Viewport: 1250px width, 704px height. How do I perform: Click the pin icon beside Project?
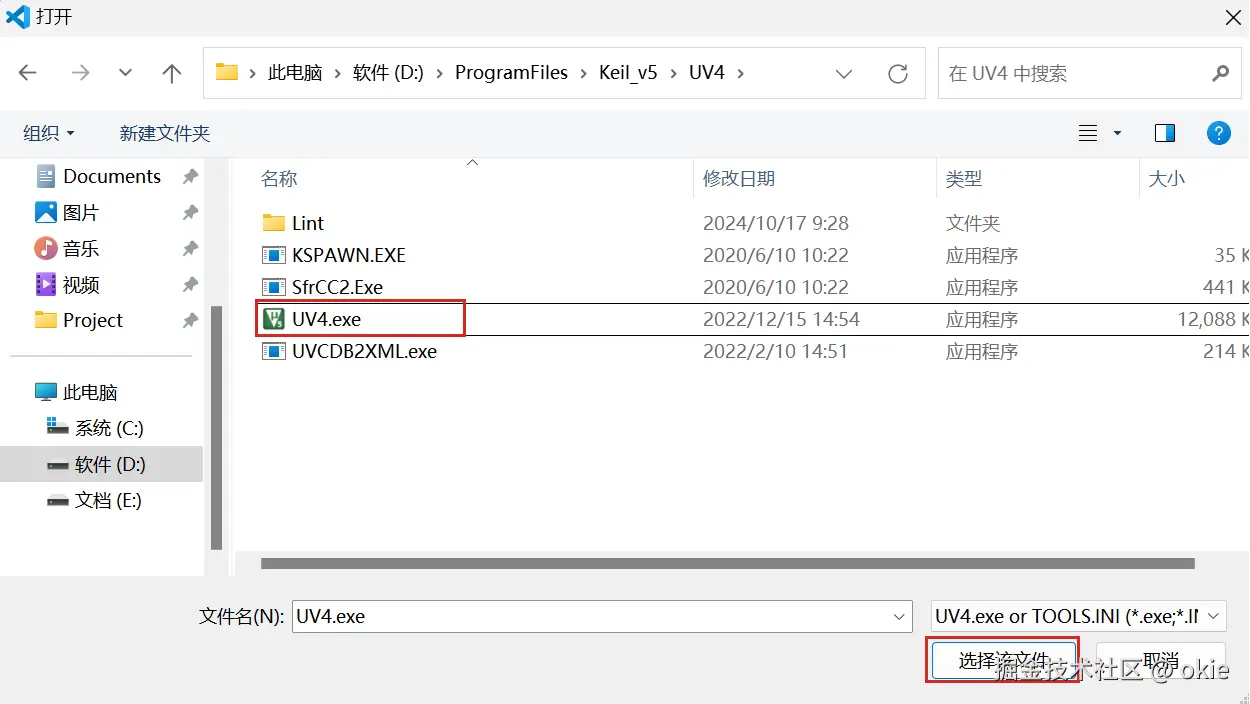click(190, 320)
